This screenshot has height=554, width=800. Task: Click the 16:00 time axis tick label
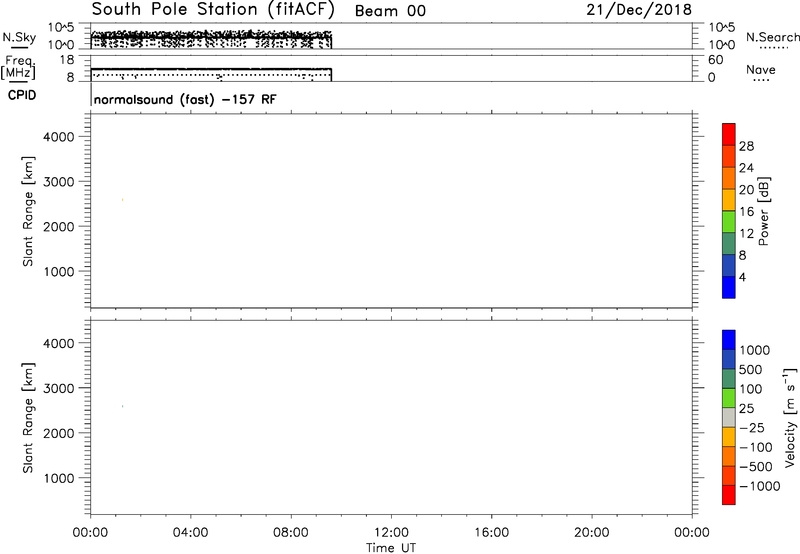[x=491, y=533]
